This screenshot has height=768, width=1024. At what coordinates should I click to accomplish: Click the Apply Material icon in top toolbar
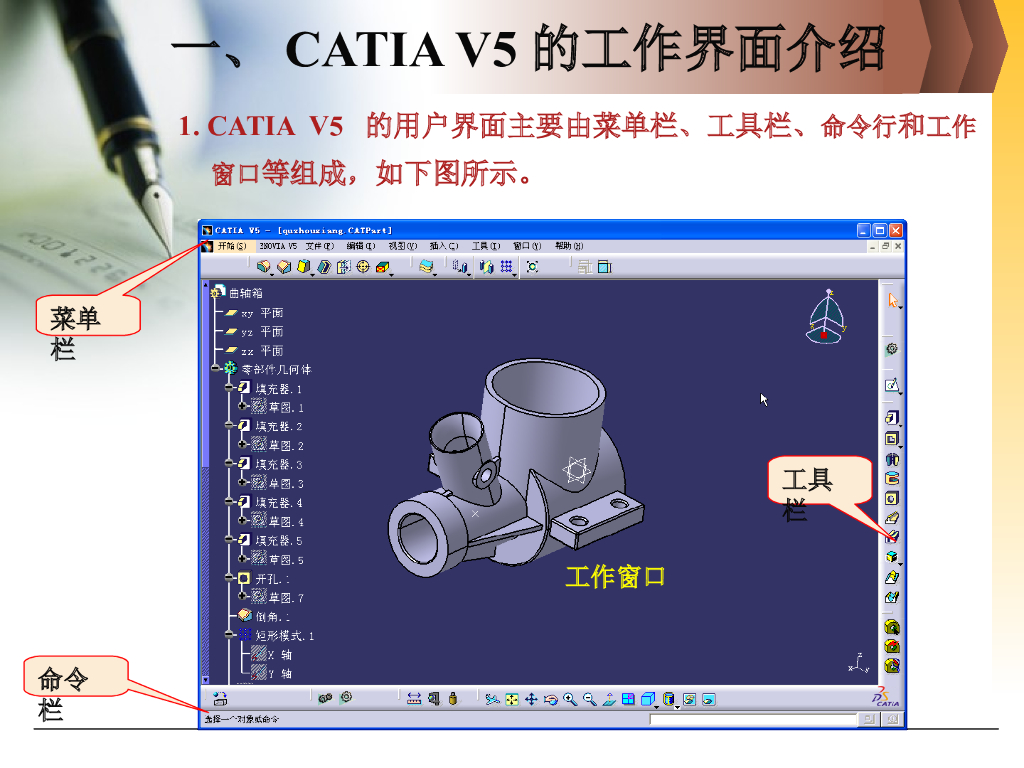point(426,266)
